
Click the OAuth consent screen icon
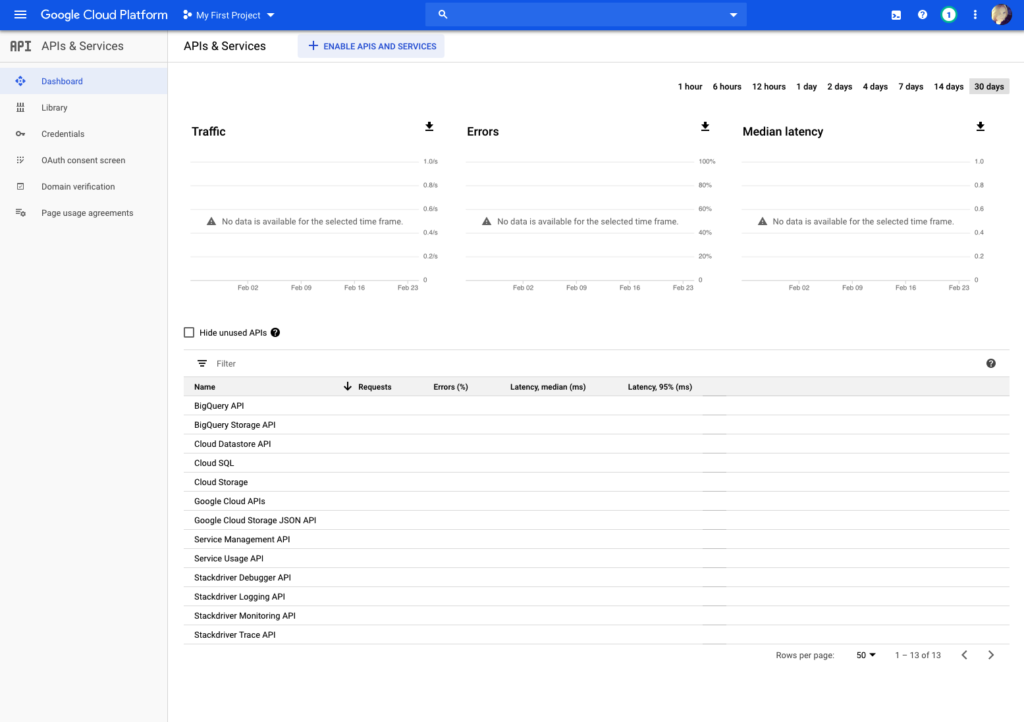(x=20, y=160)
